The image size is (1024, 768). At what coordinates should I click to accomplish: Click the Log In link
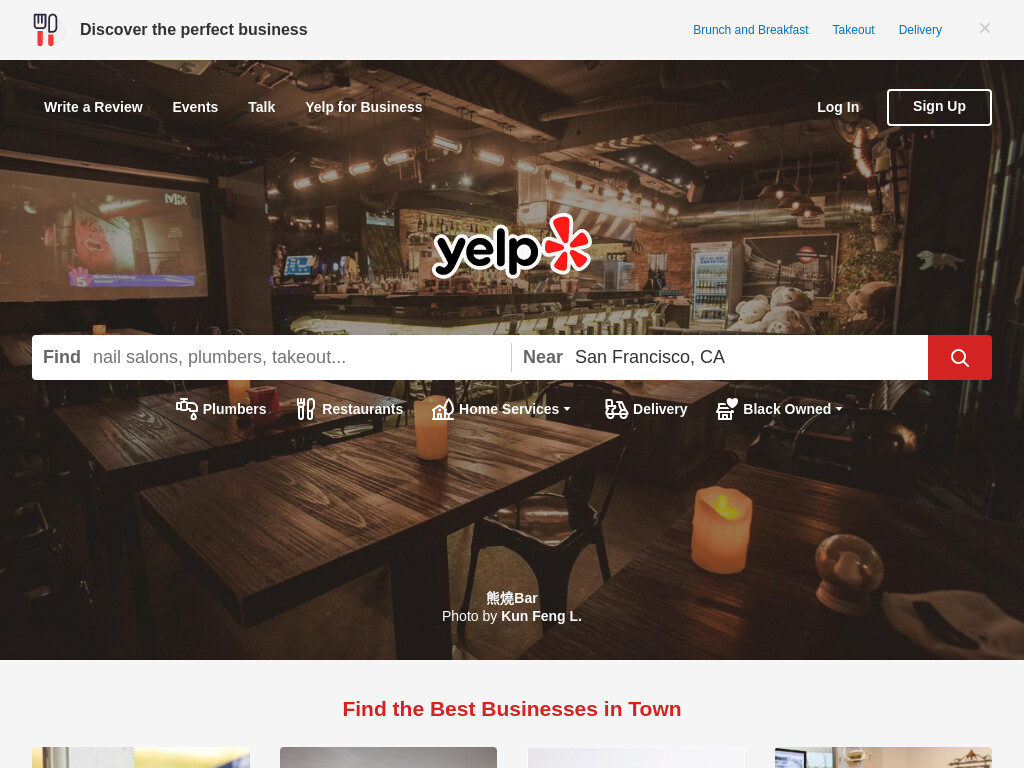click(x=838, y=107)
